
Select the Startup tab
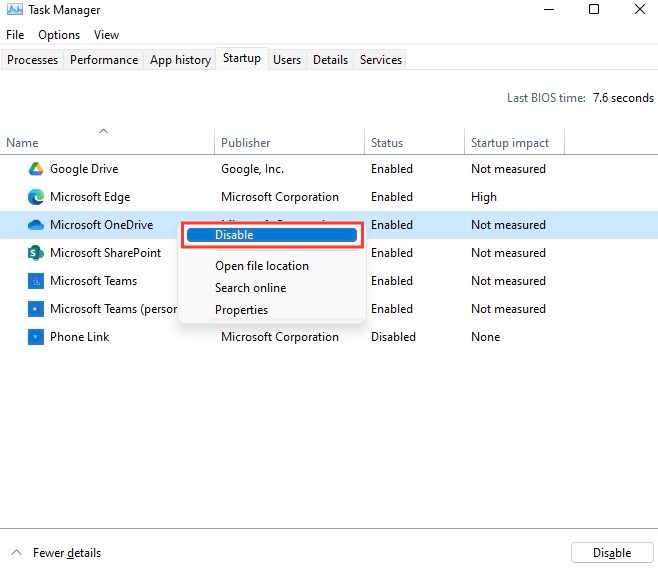(242, 58)
